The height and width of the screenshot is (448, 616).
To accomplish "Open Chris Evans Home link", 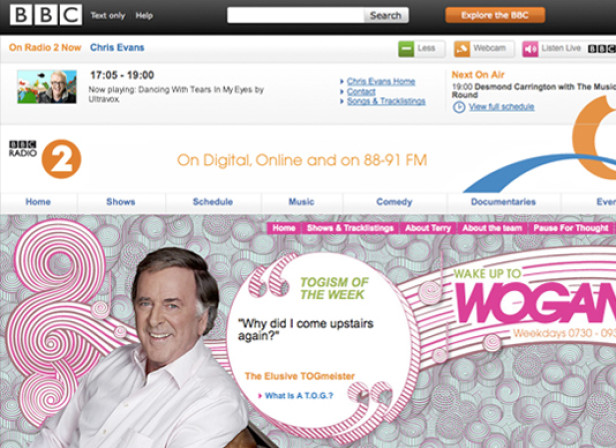I will tap(381, 81).
